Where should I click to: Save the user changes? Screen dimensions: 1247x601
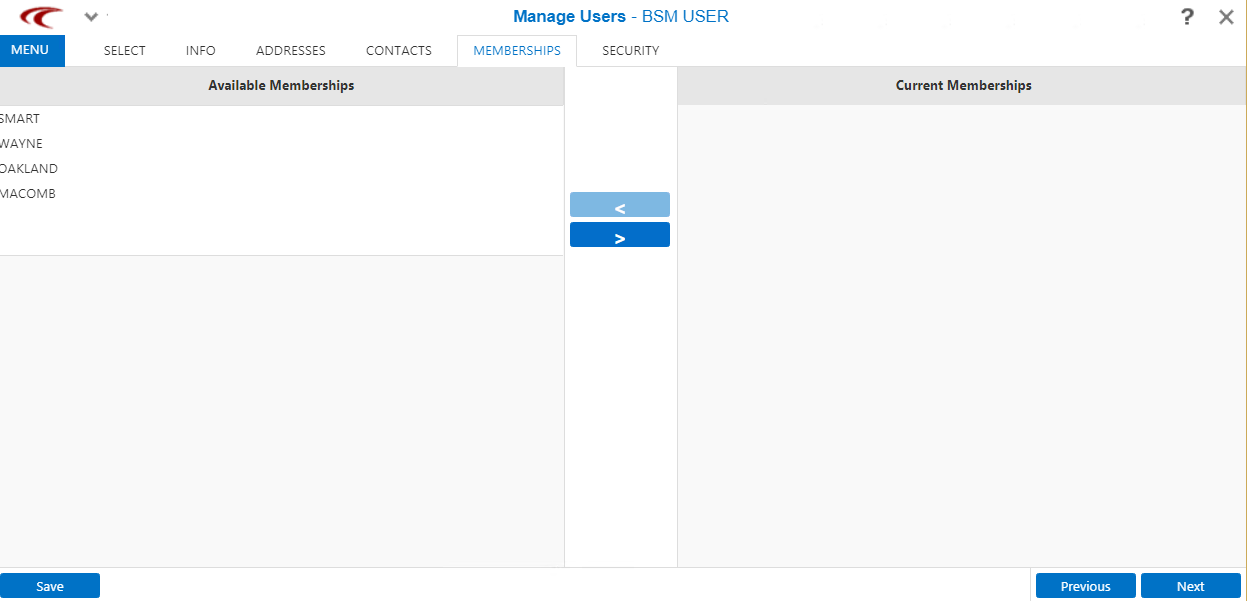(x=50, y=586)
